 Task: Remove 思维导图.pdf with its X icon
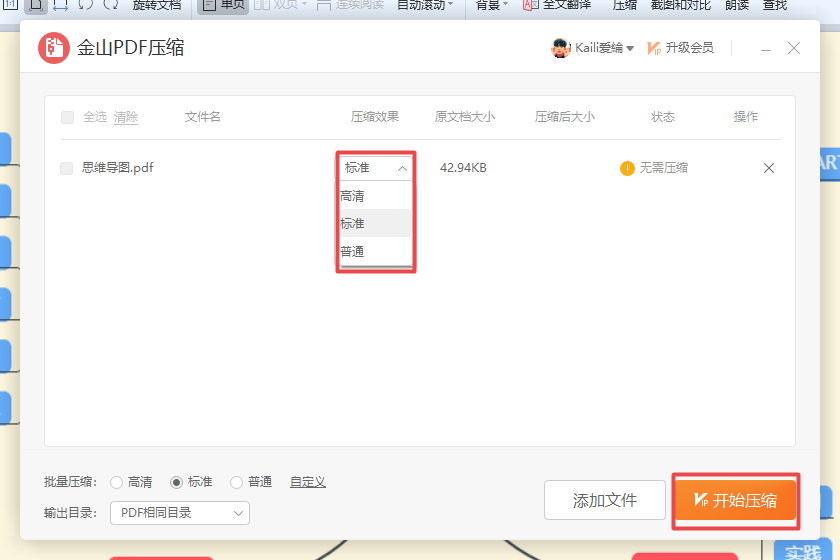coord(769,168)
